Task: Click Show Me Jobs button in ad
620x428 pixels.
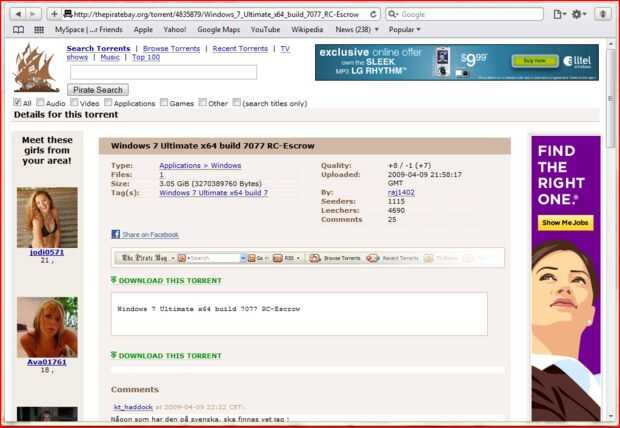Action: pos(565,223)
